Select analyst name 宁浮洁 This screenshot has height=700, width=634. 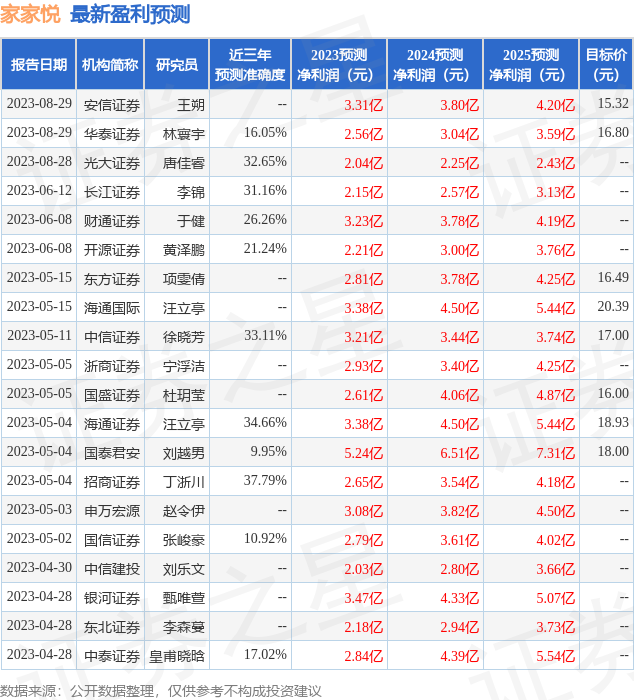pyautogui.click(x=184, y=367)
